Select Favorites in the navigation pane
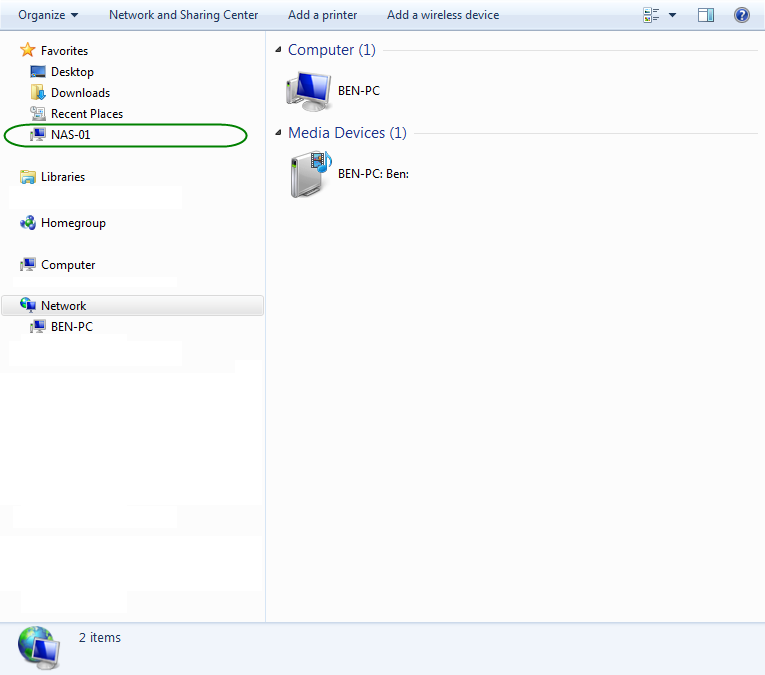The width and height of the screenshot is (765, 675). coord(64,51)
